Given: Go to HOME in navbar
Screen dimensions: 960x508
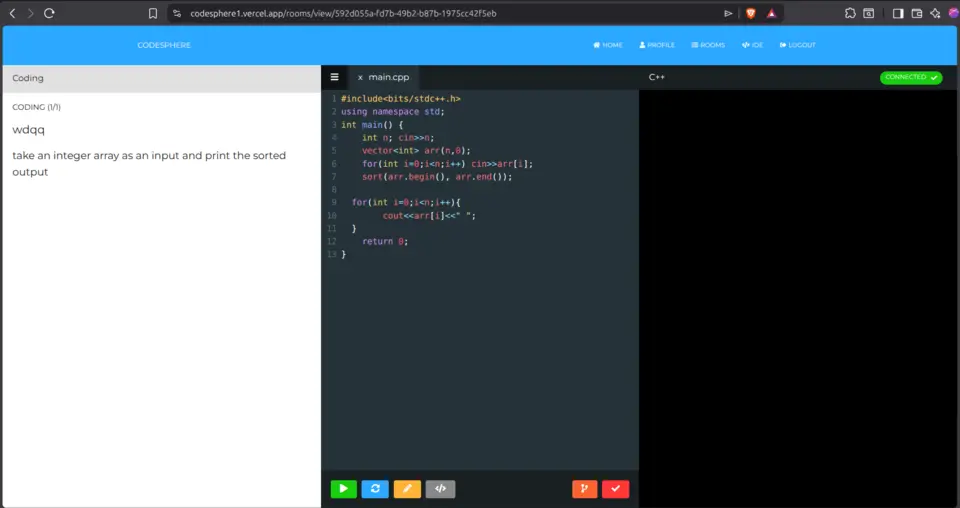Looking at the screenshot, I should point(608,45).
